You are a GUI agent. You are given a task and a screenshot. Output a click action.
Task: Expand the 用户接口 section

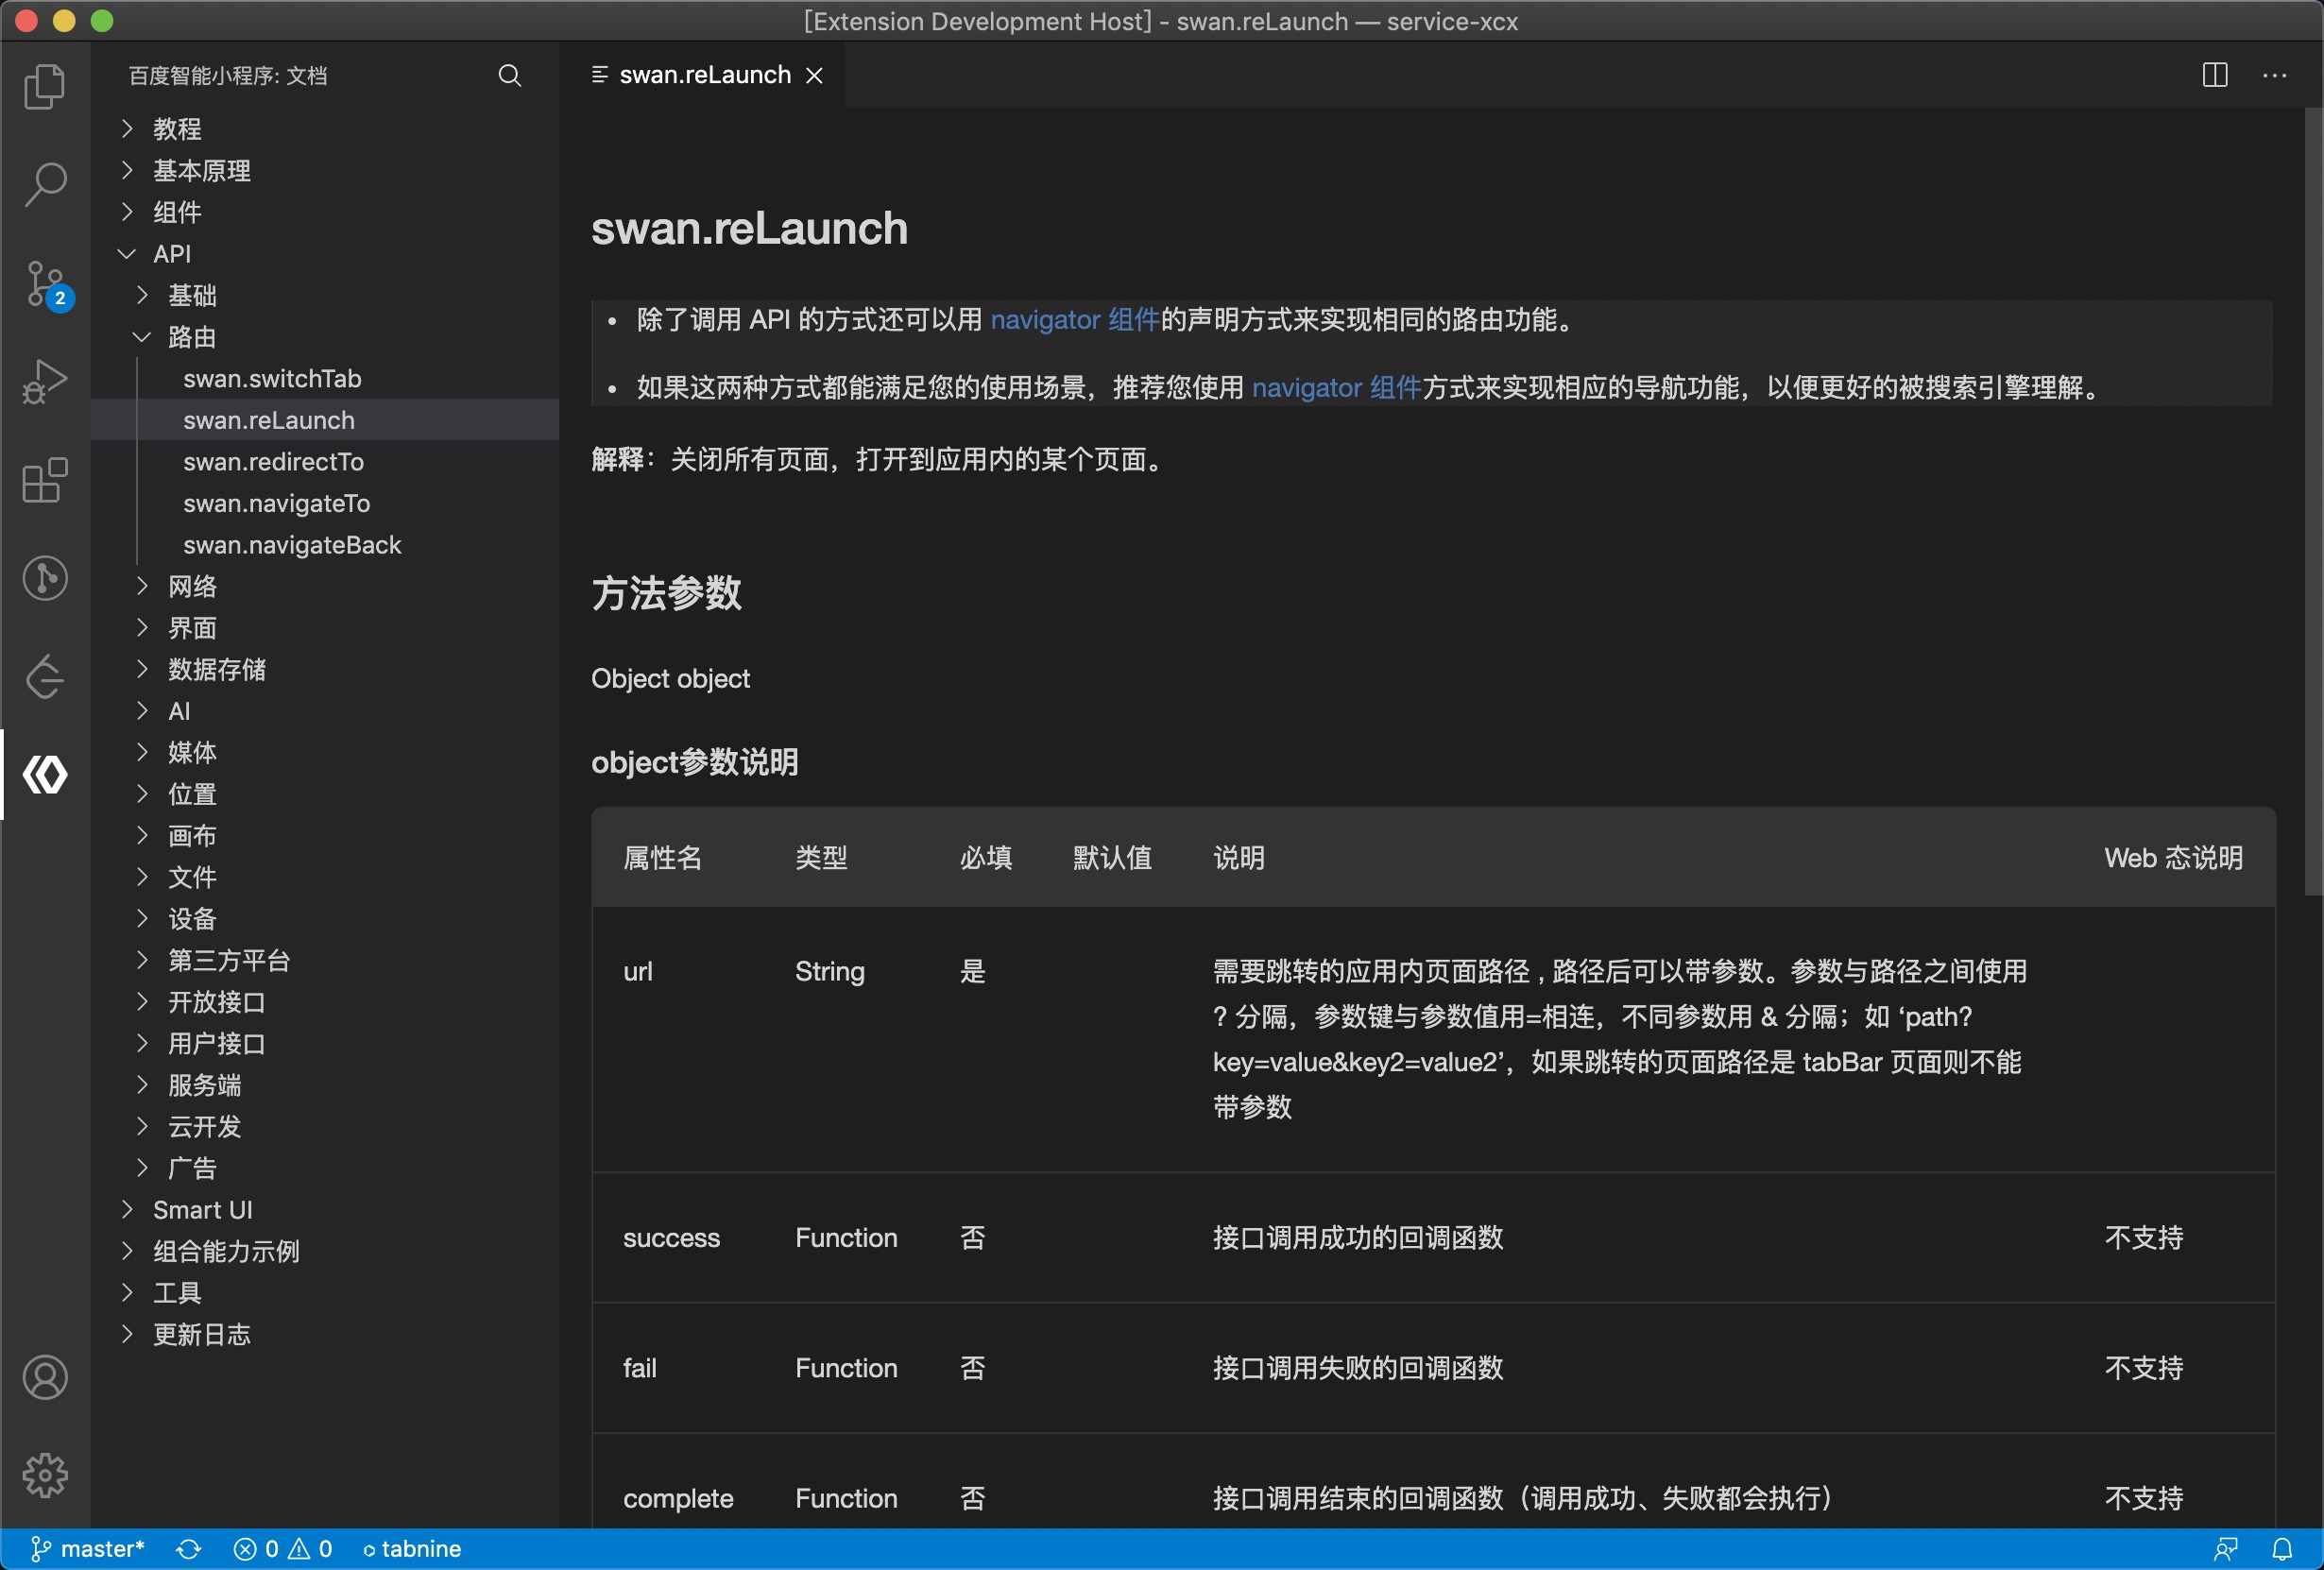coord(325,1044)
